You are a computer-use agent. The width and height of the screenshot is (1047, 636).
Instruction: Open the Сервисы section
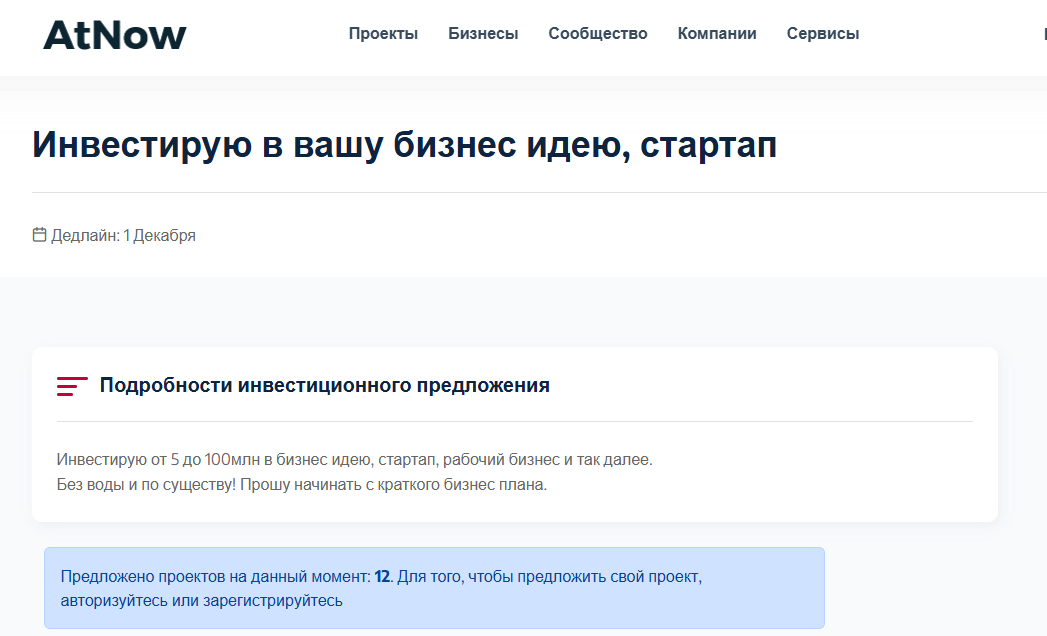pyautogui.click(x=822, y=33)
